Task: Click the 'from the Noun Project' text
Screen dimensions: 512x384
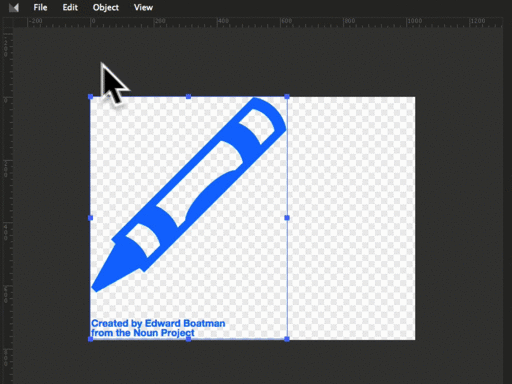Action: tap(143, 333)
